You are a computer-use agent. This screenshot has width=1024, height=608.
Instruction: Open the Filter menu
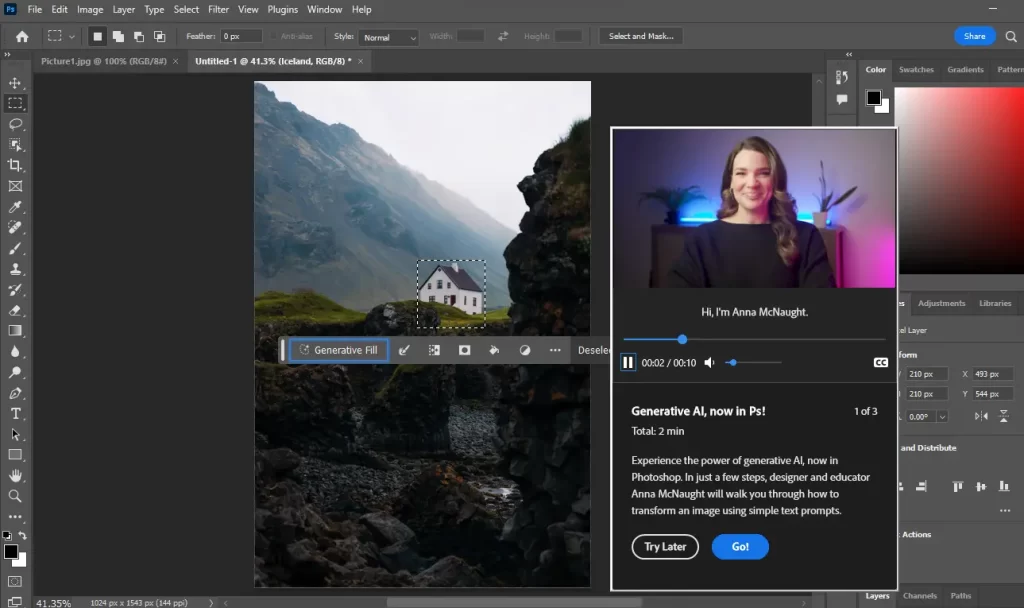pos(219,9)
